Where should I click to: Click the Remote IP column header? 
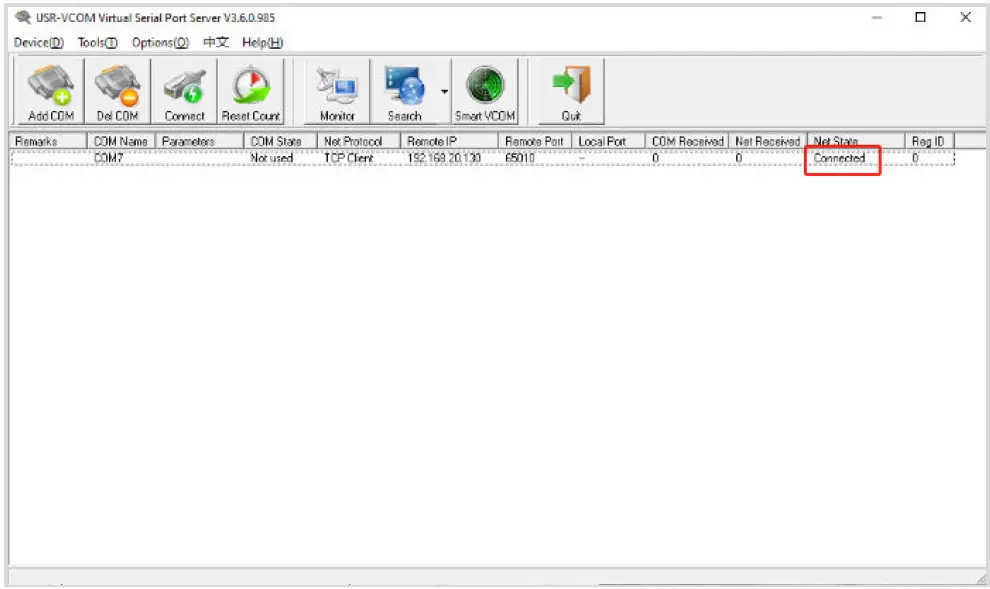(x=450, y=141)
